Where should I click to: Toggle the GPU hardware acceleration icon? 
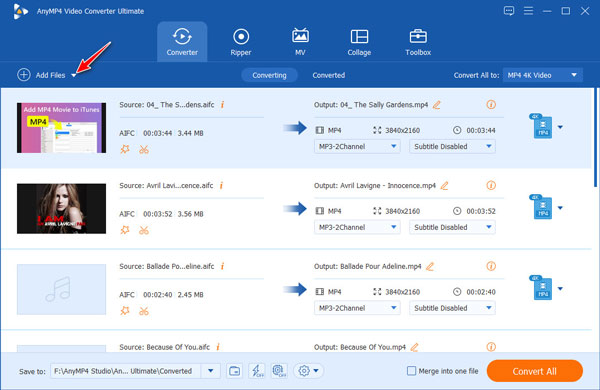tap(279, 371)
